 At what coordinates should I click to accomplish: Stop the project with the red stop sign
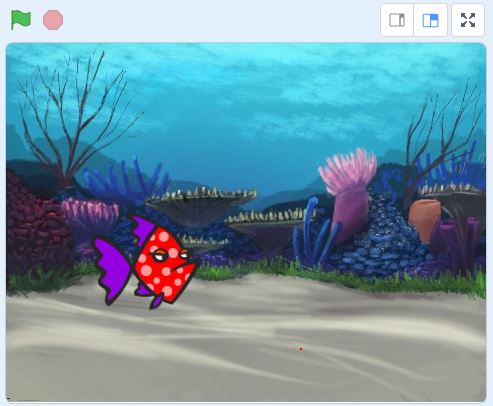[53, 20]
